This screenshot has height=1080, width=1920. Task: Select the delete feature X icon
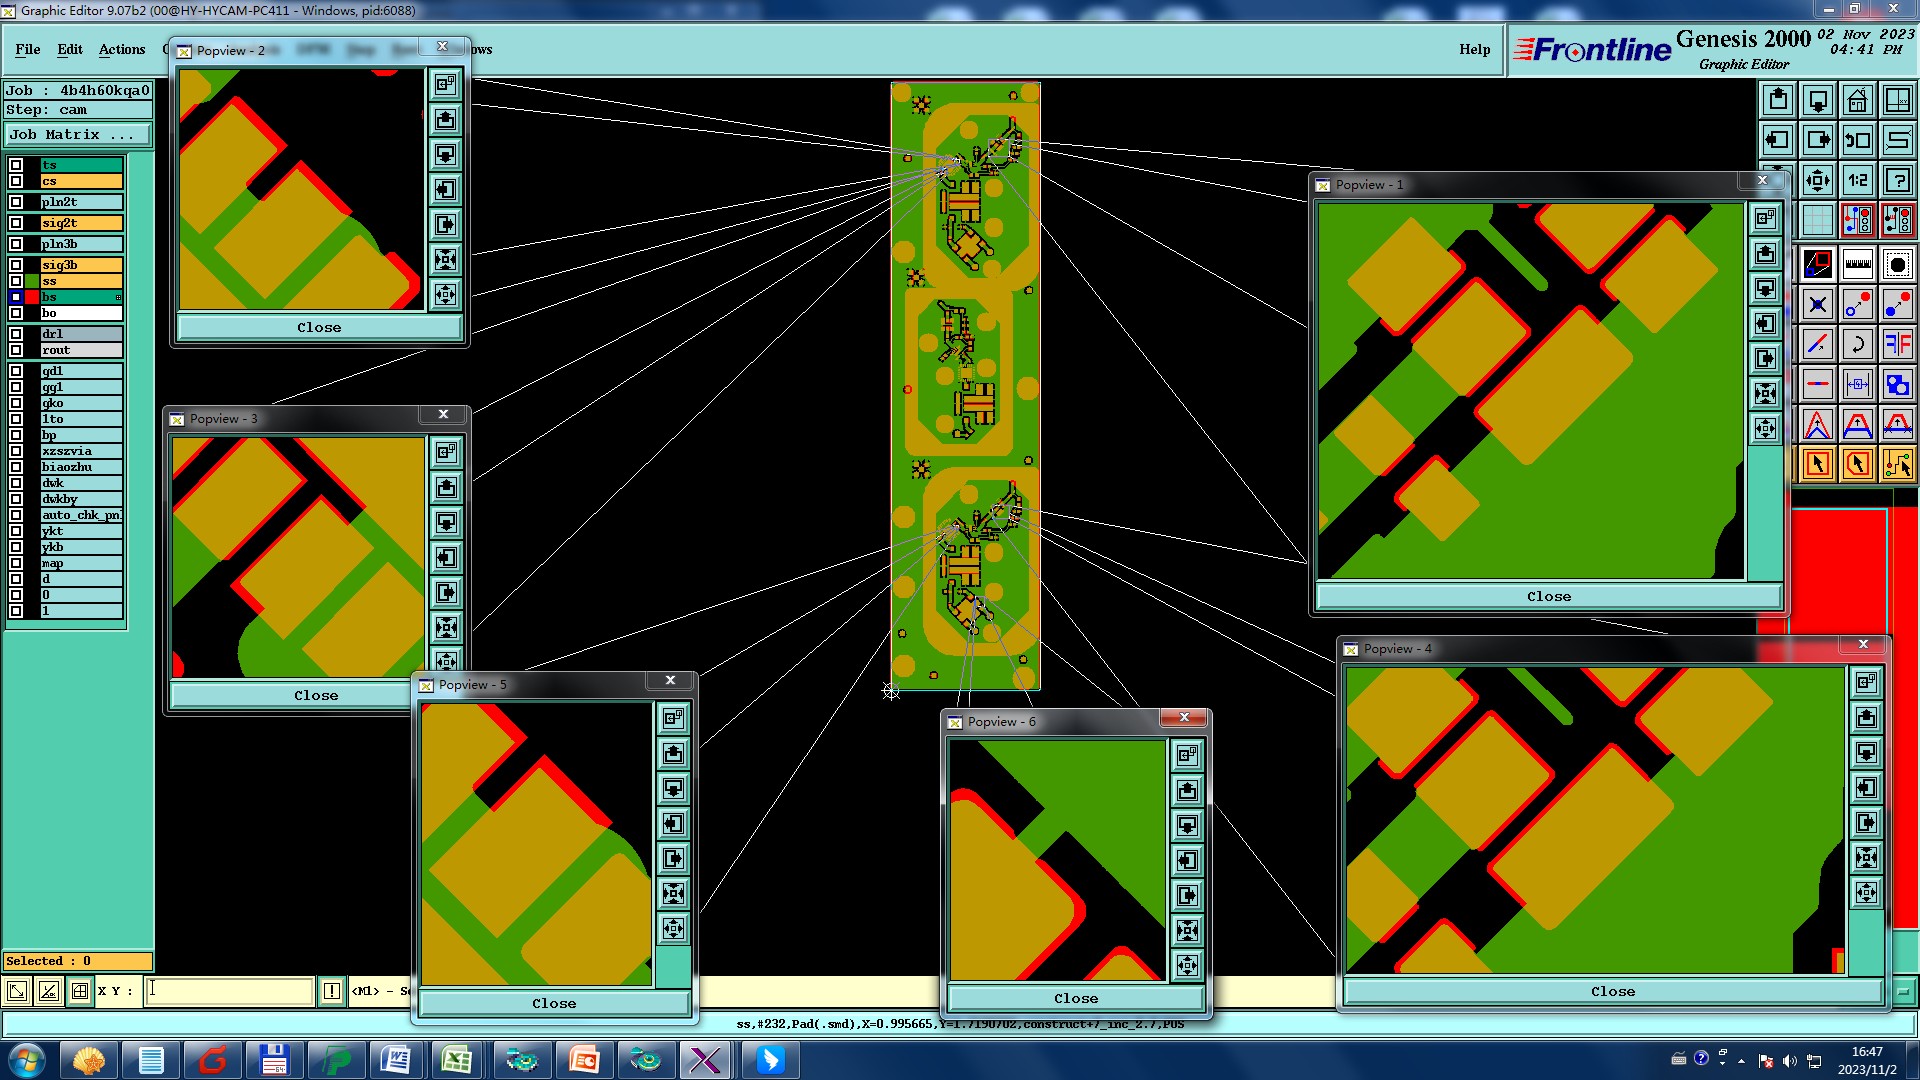(1818, 304)
